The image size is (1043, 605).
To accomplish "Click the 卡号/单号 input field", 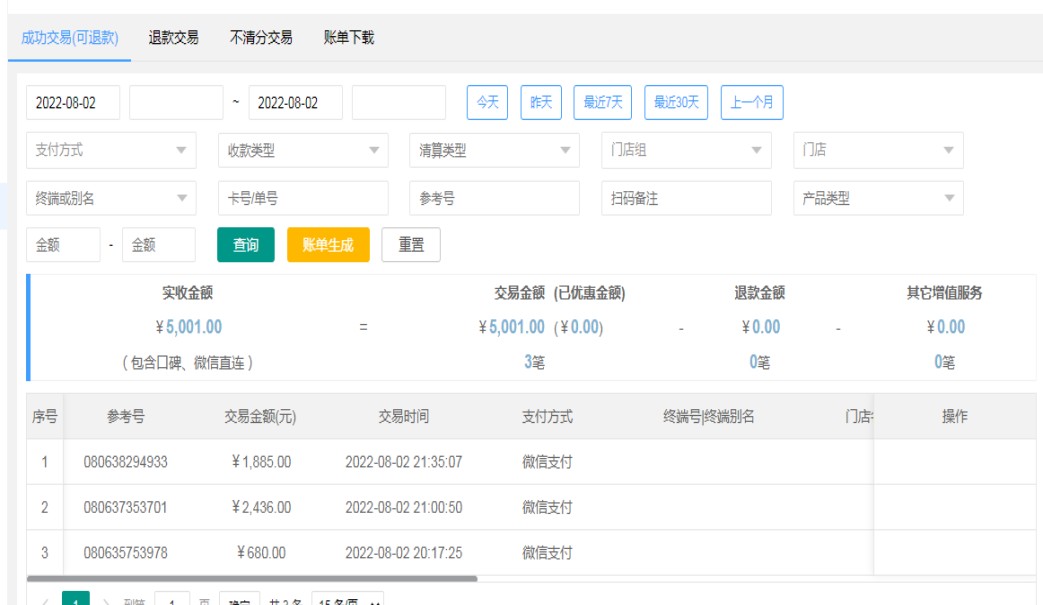I will coord(303,198).
